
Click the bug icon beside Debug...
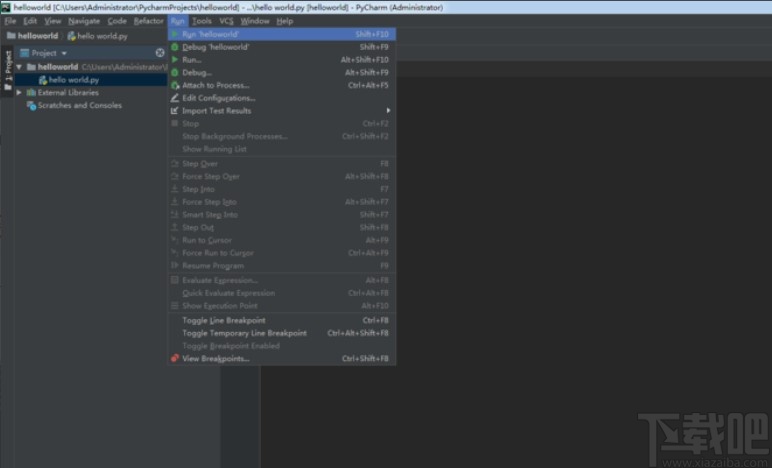coord(174,72)
